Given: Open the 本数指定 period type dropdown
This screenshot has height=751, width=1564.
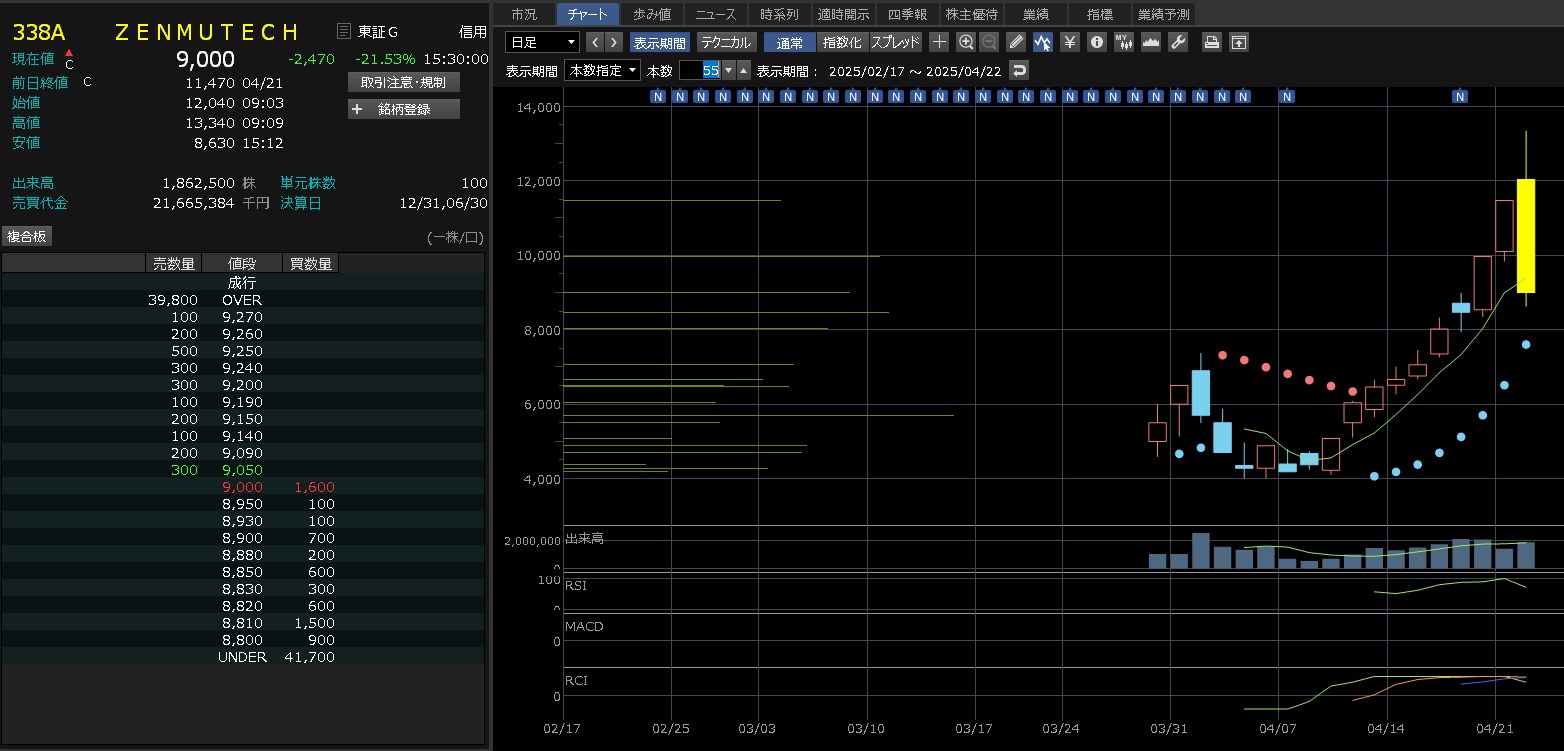Looking at the screenshot, I should (x=602, y=70).
